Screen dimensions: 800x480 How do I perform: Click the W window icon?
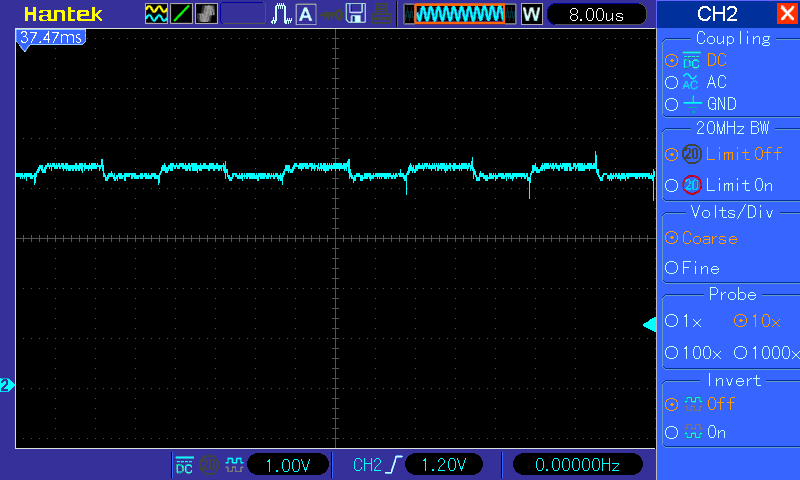tap(532, 14)
